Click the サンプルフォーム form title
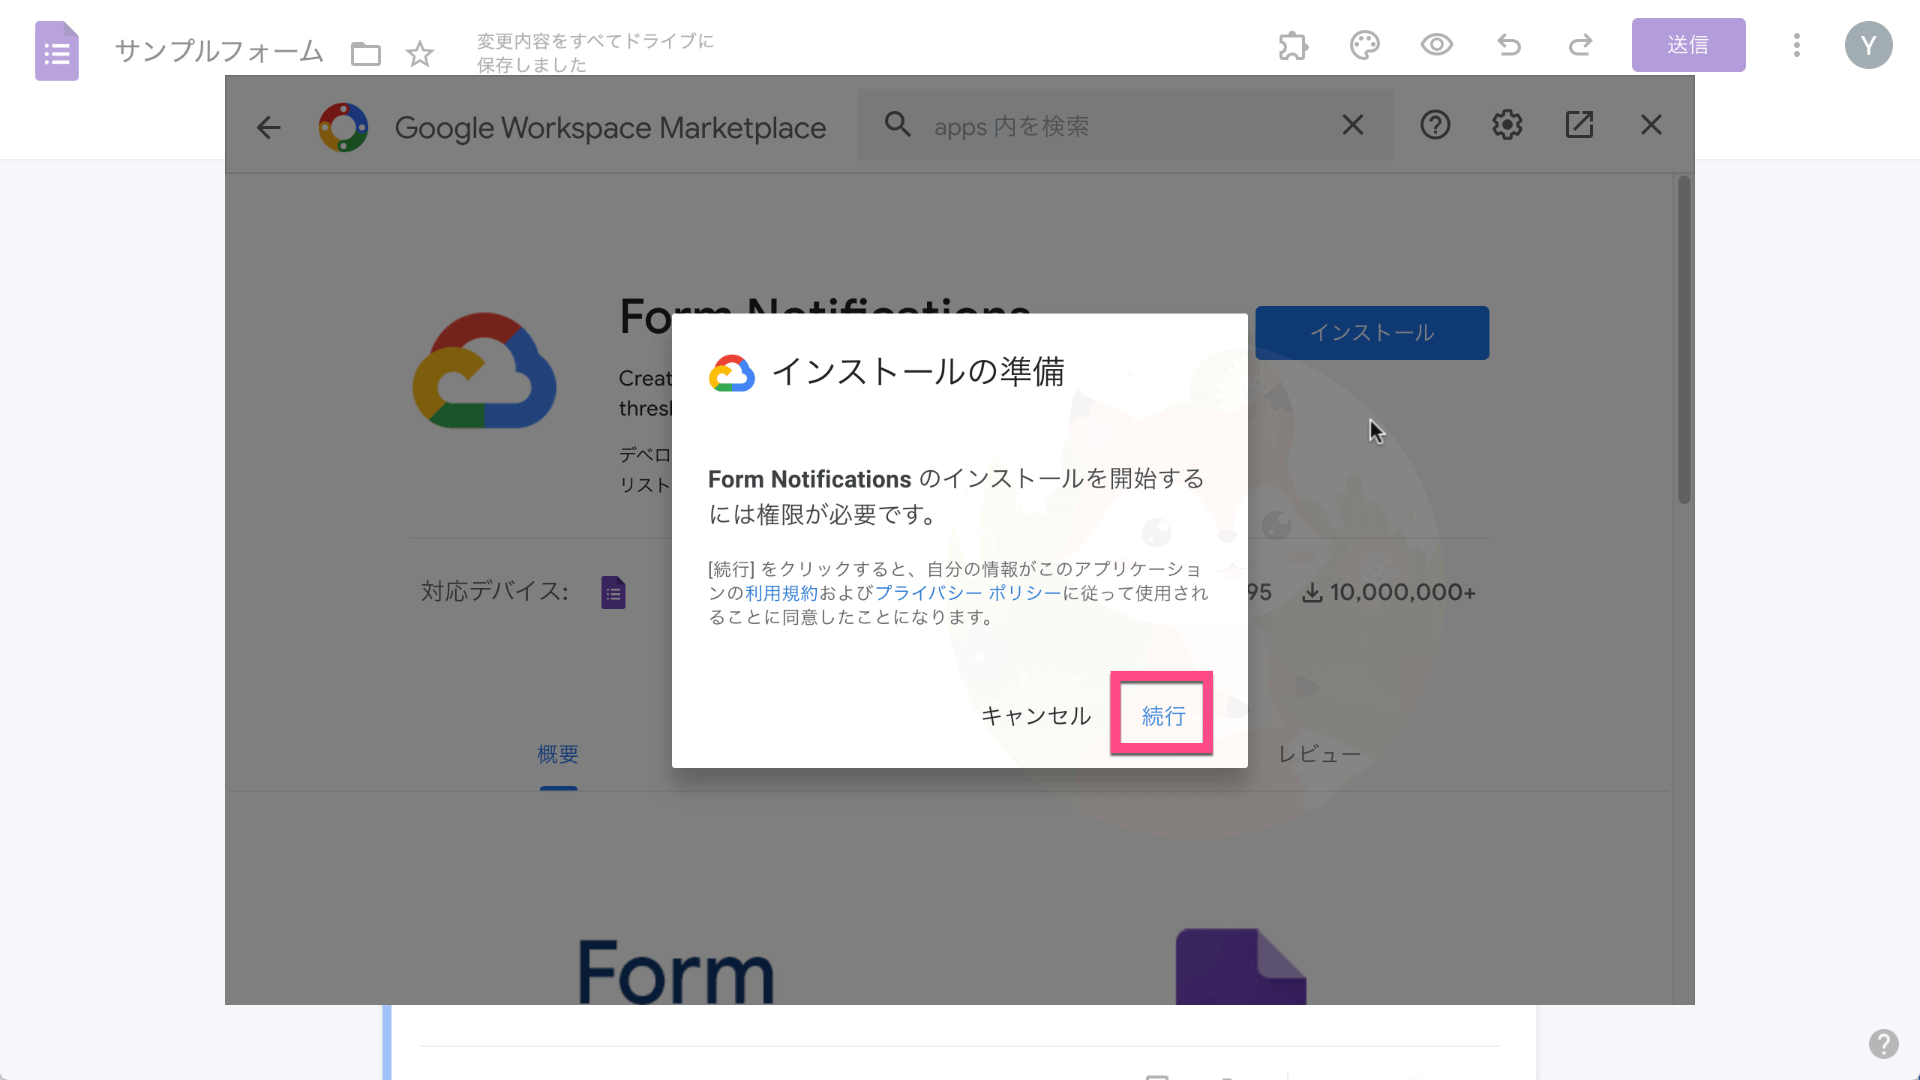1920x1080 pixels. click(x=219, y=51)
